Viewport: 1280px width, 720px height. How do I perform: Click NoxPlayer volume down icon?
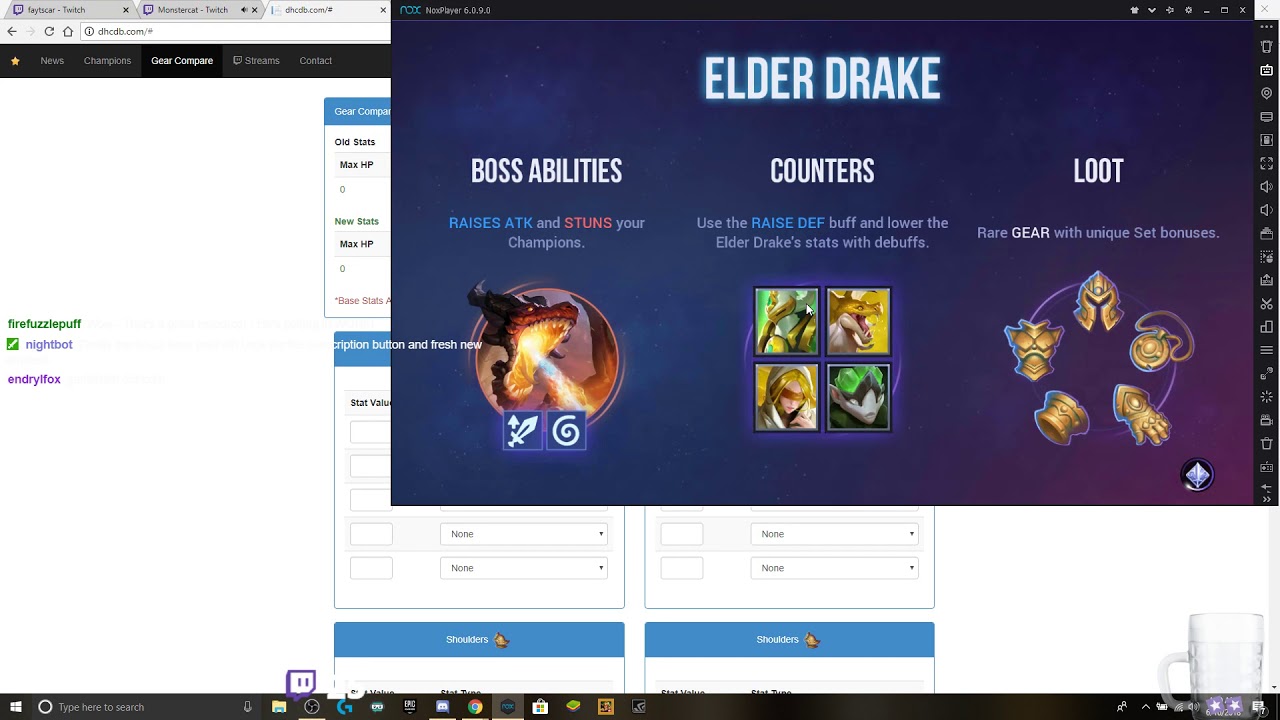[x=1267, y=210]
